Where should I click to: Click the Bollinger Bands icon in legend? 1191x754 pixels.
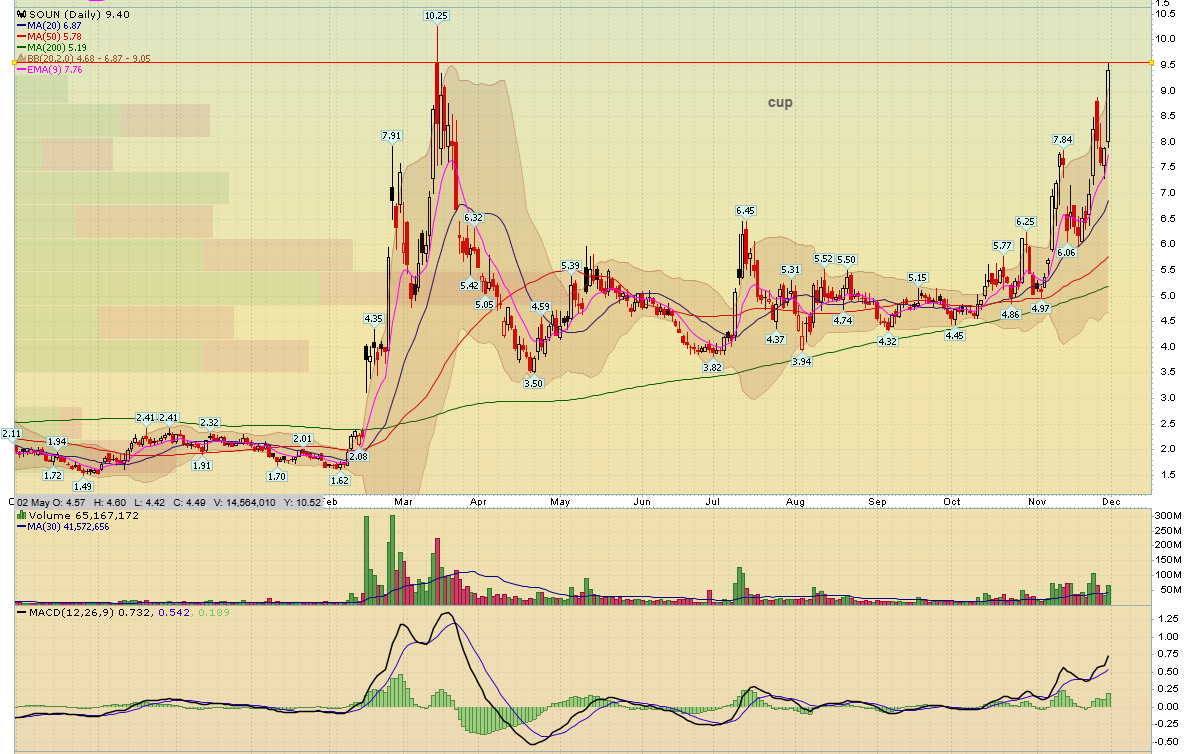[x=21, y=59]
